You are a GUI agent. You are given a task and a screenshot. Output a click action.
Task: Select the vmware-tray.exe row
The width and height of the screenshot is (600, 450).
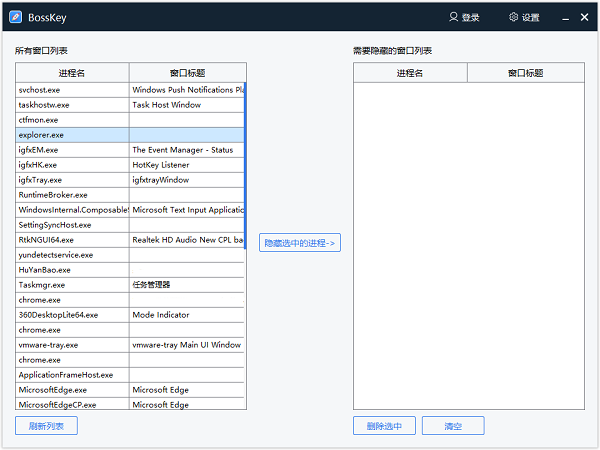tap(130, 345)
